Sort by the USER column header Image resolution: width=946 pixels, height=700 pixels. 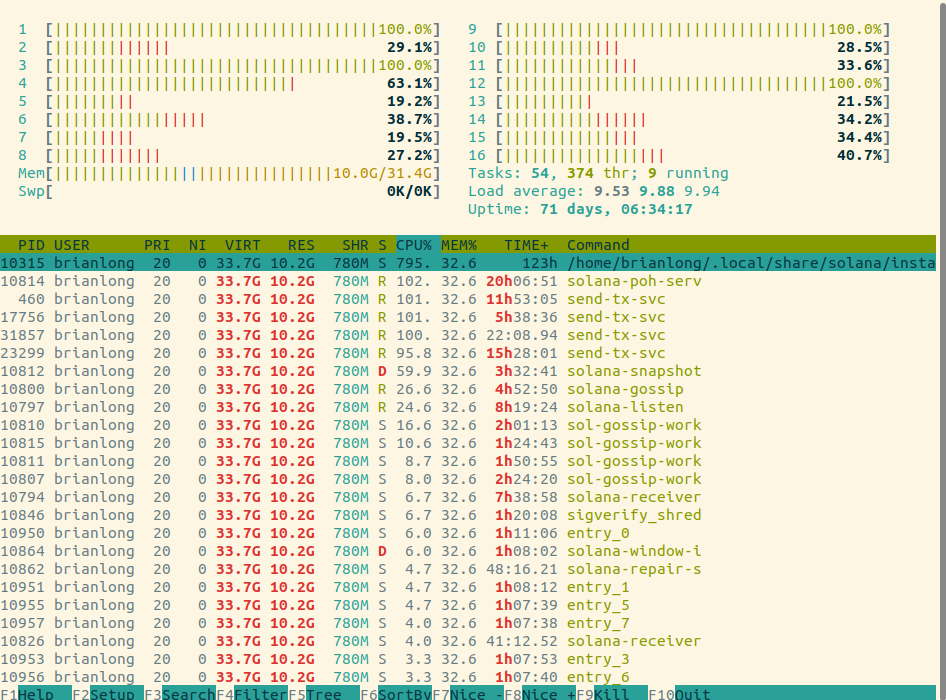(x=72, y=245)
